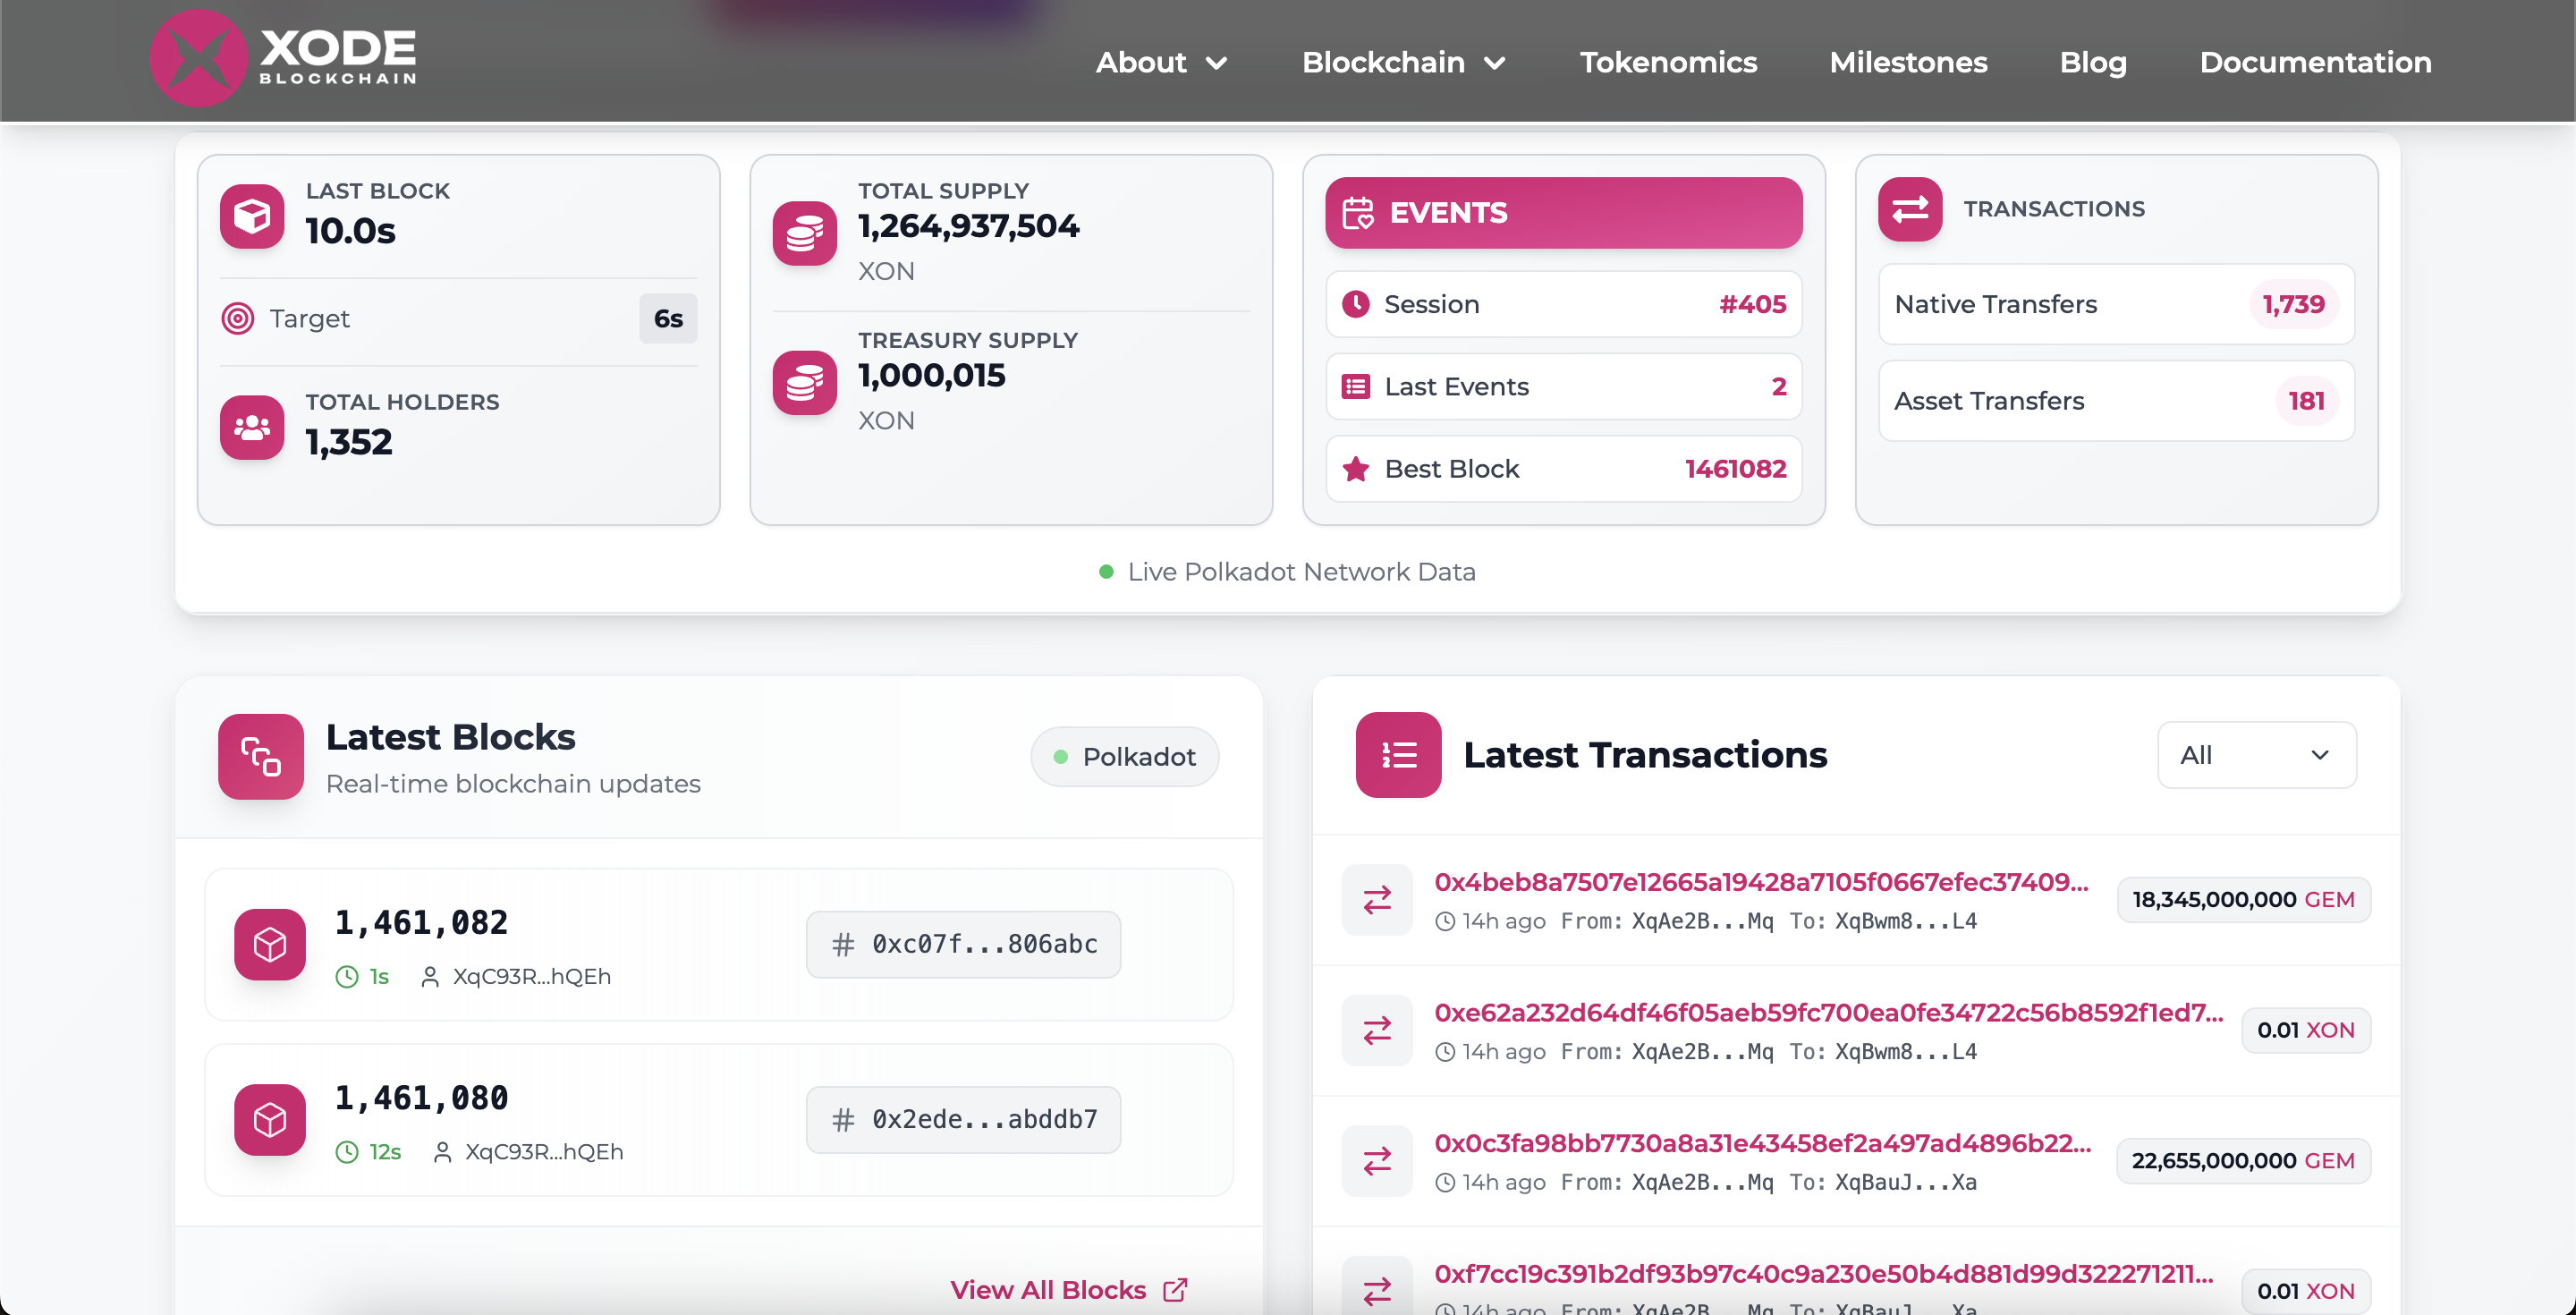Click the 0.01 XON badge of 0xe62a232d transaction
The image size is (2576, 1315).
[2305, 1030]
